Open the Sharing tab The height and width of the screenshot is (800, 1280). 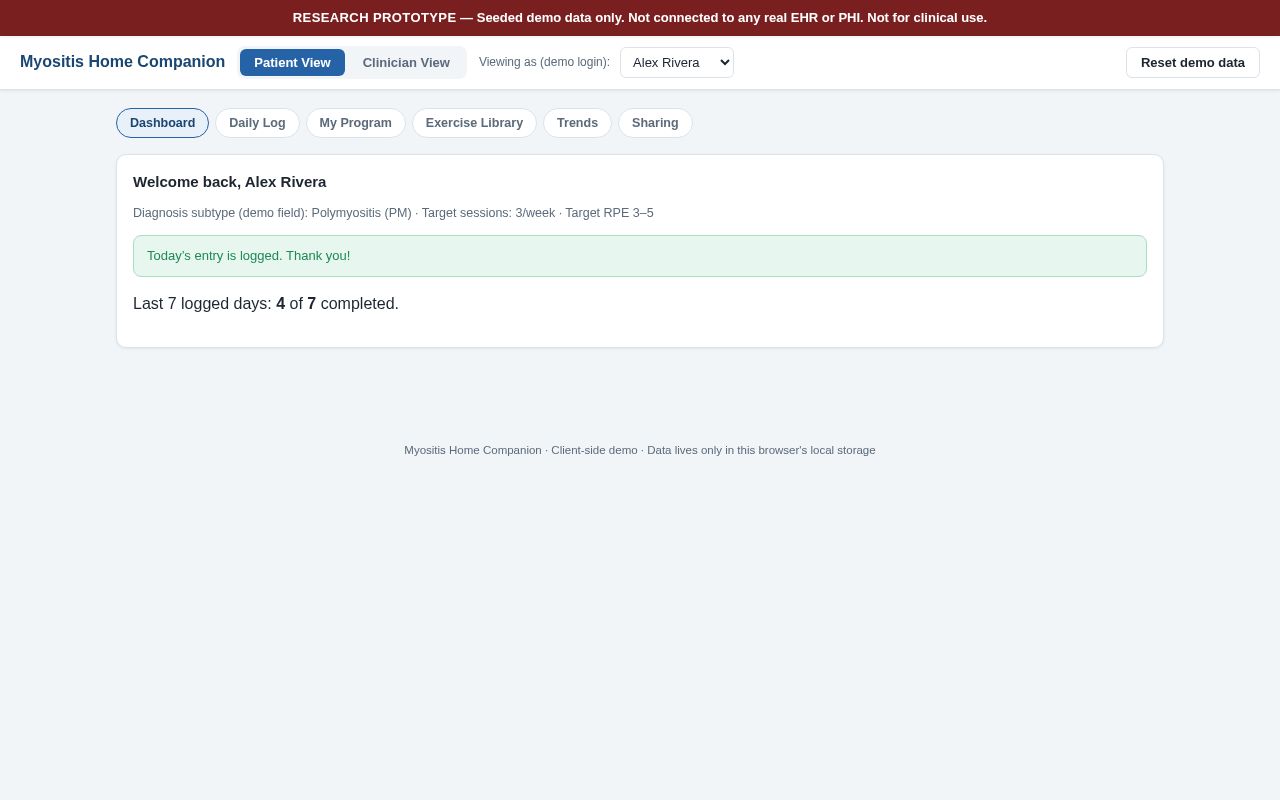coord(655,123)
